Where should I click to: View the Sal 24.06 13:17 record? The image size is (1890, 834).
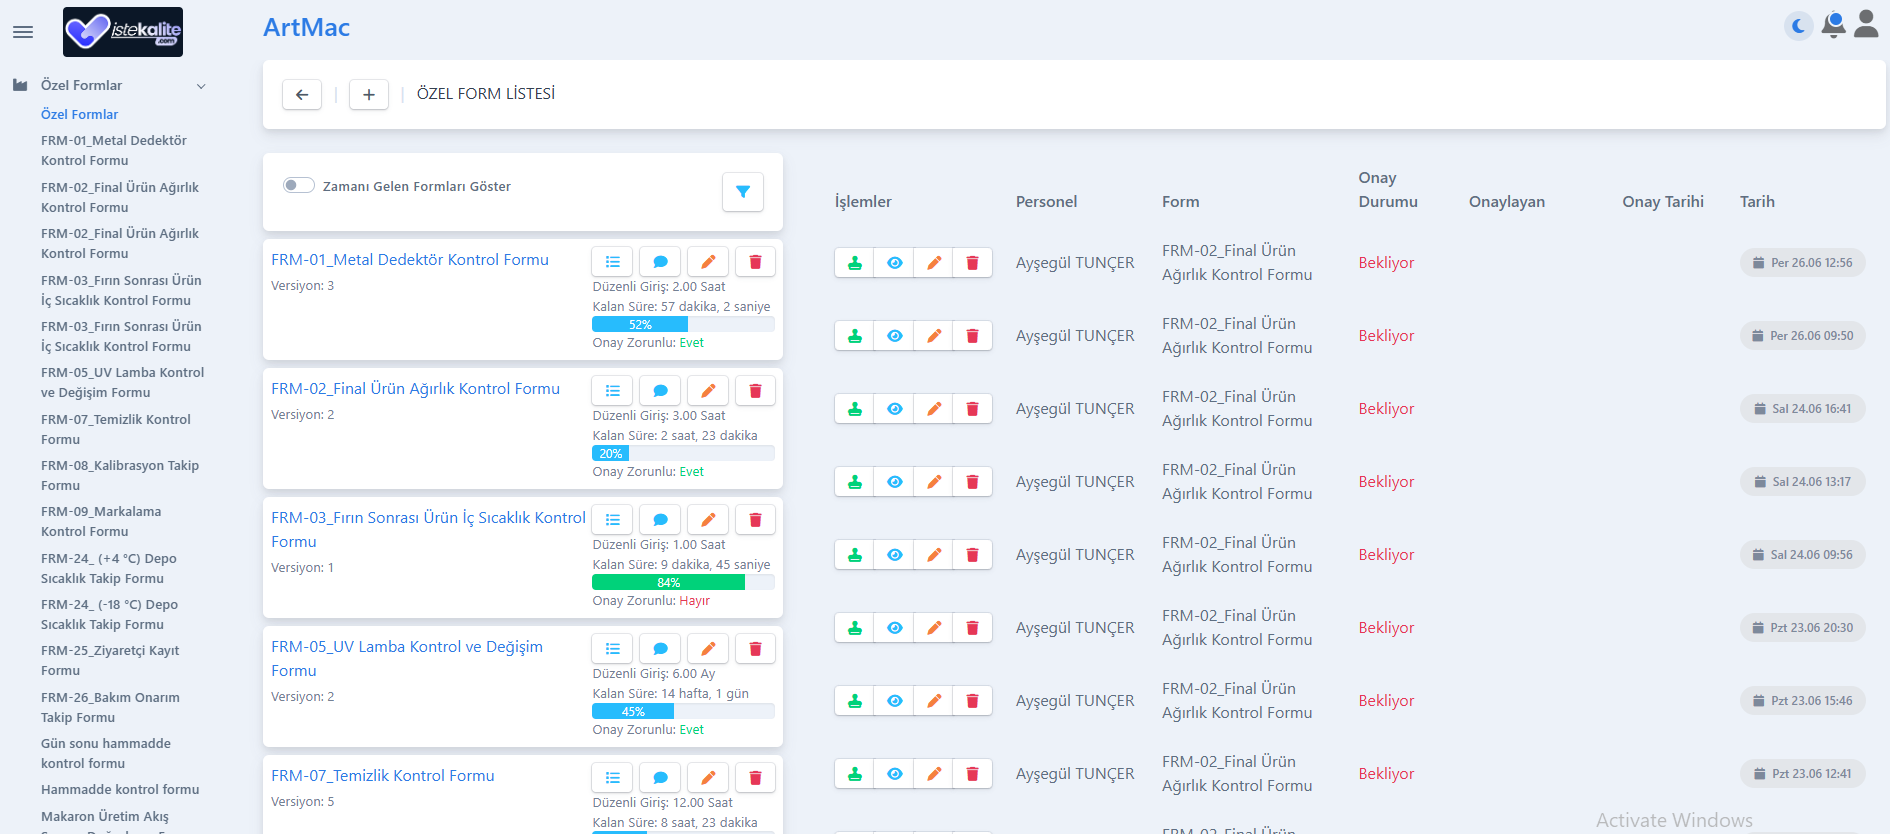[895, 482]
